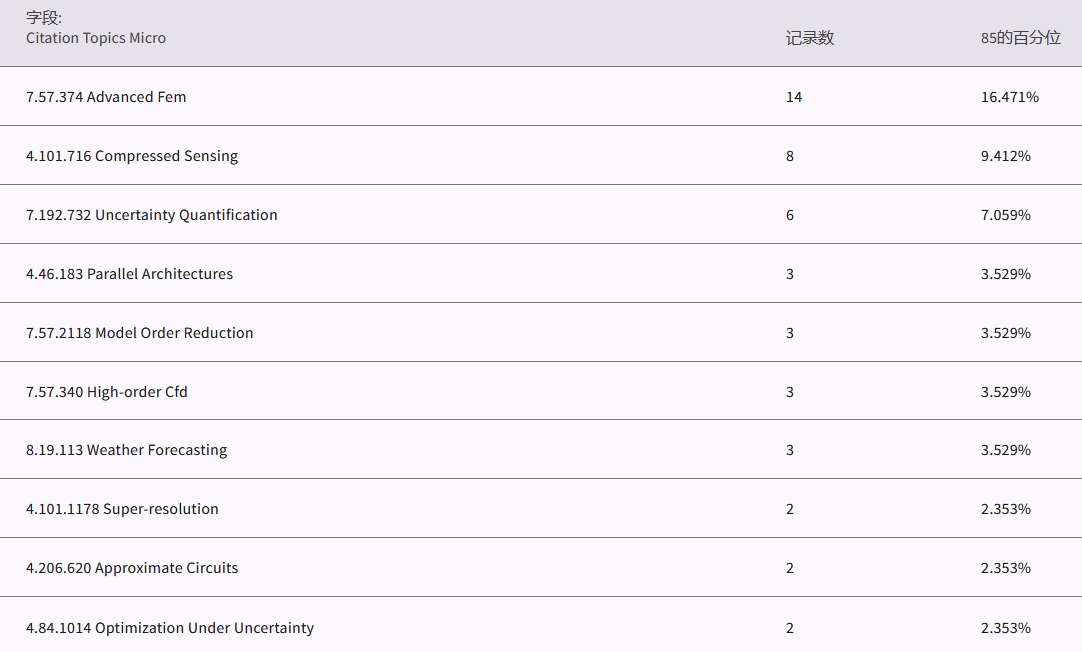Open 7.57.2118 Model Order Reduction entry
Viewport: 1082px width, 652px height.
coord(140,333)
